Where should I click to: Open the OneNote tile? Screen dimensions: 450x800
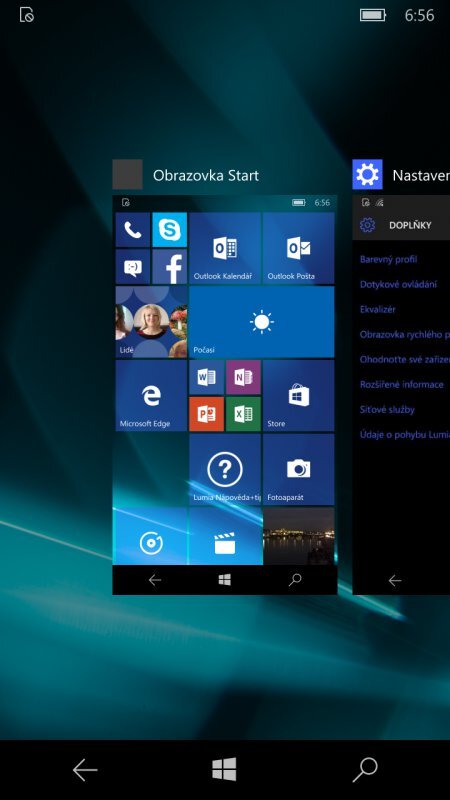tap(243, 377)
